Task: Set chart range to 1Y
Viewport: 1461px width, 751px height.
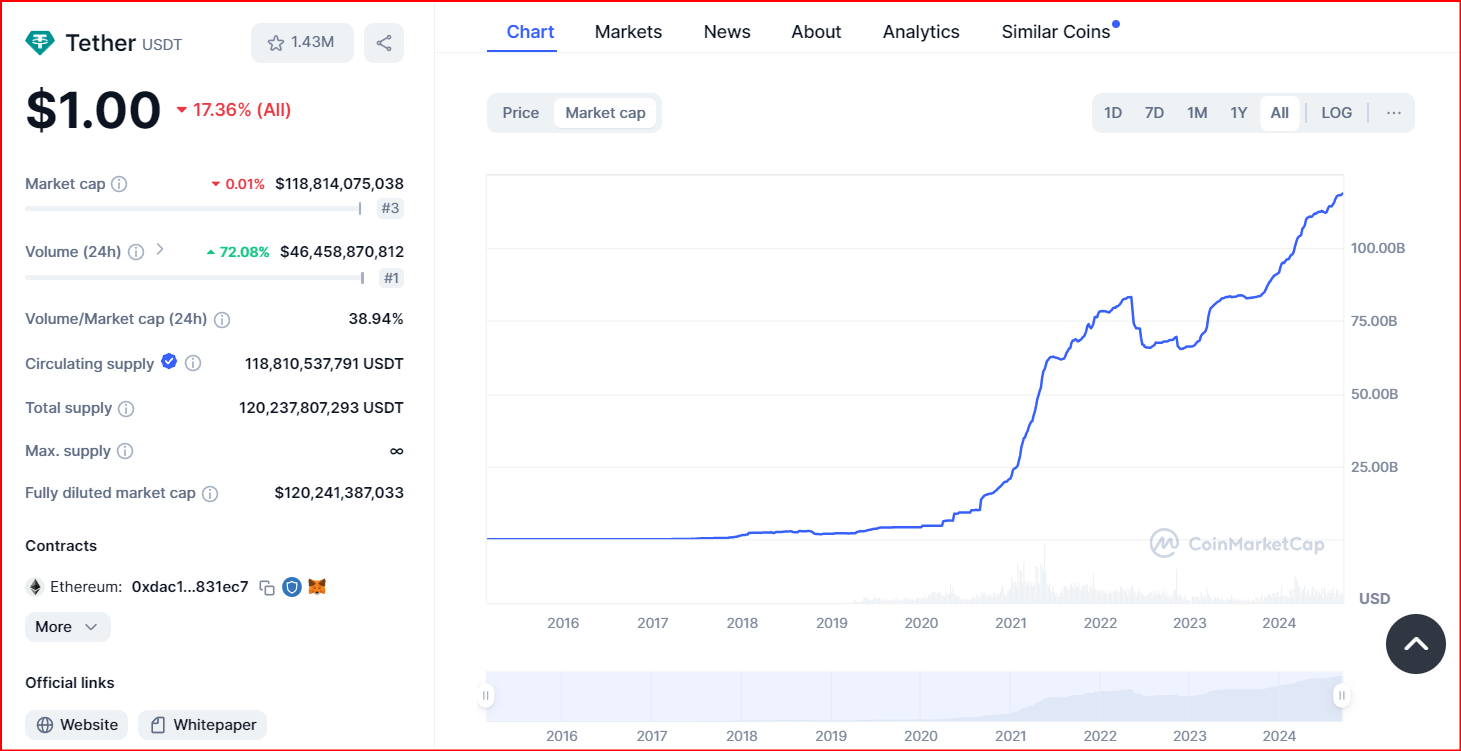Action: point(1239,113)
